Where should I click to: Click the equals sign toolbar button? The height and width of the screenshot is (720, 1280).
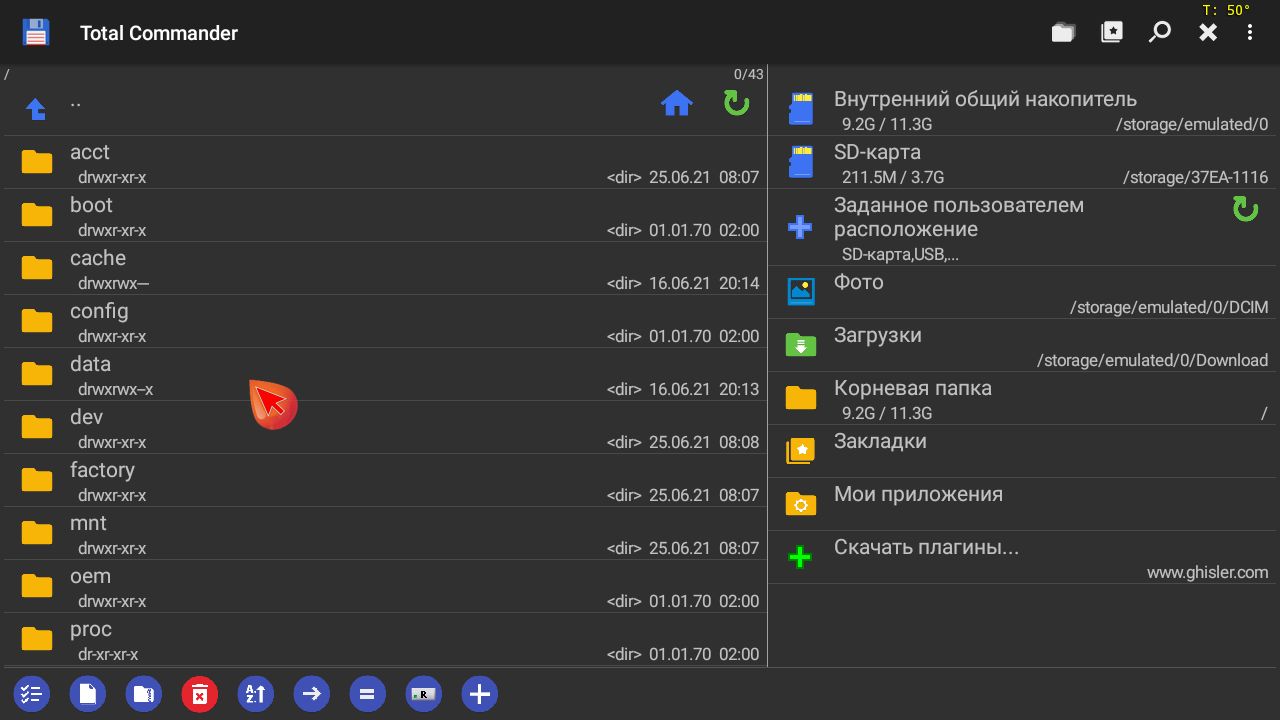[367, 694]
